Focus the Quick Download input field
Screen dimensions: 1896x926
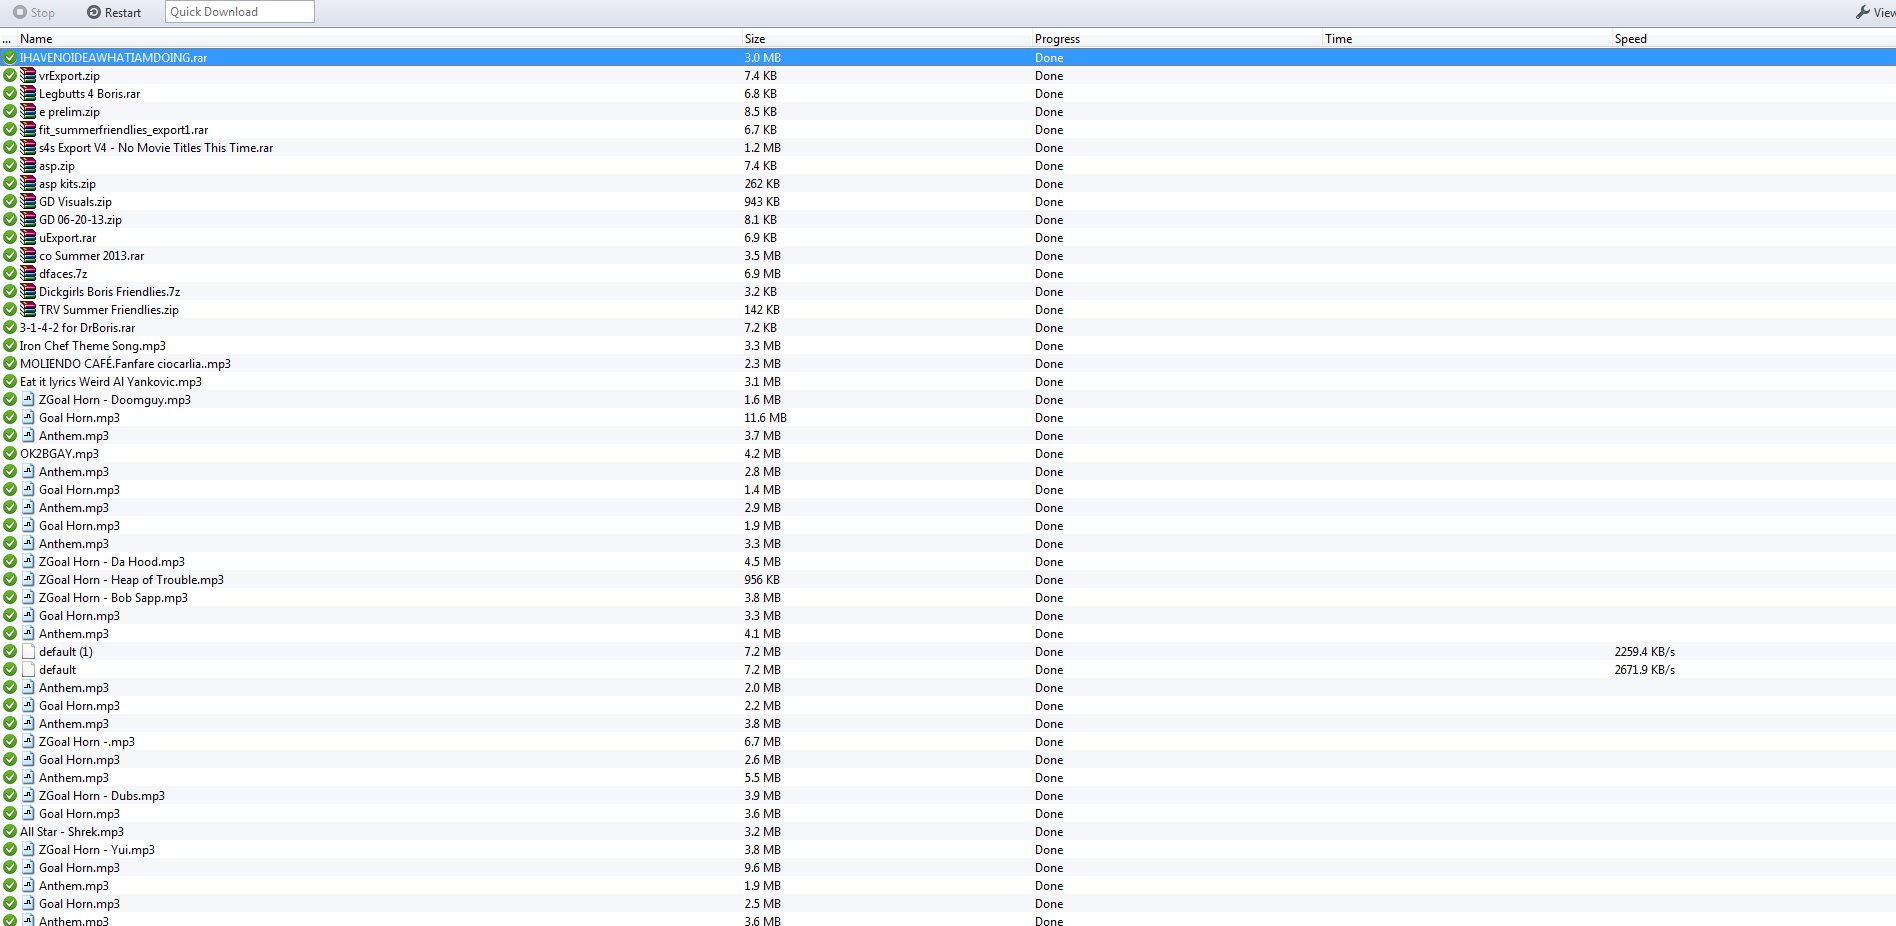[240, 12]
